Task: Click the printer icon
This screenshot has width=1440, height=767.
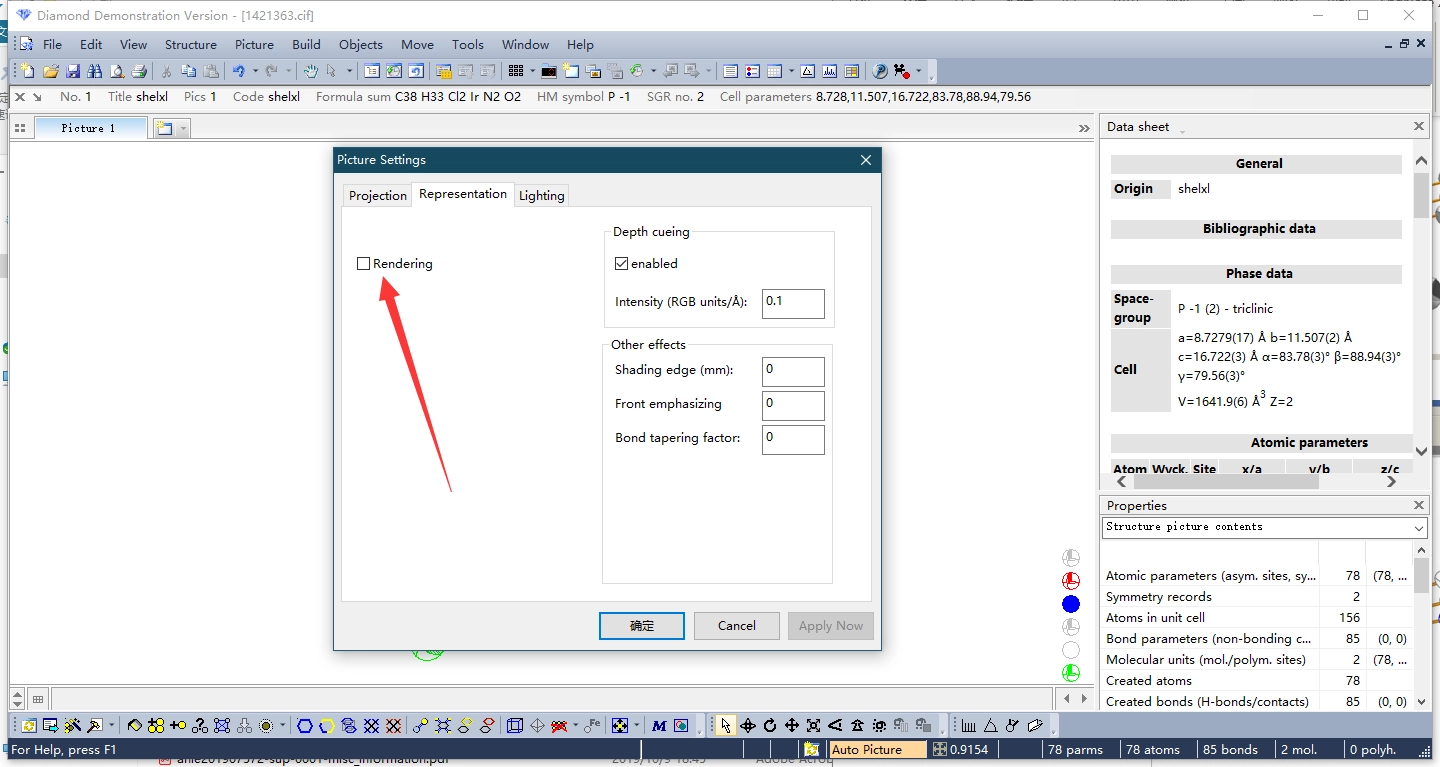Action: (139, 71)
